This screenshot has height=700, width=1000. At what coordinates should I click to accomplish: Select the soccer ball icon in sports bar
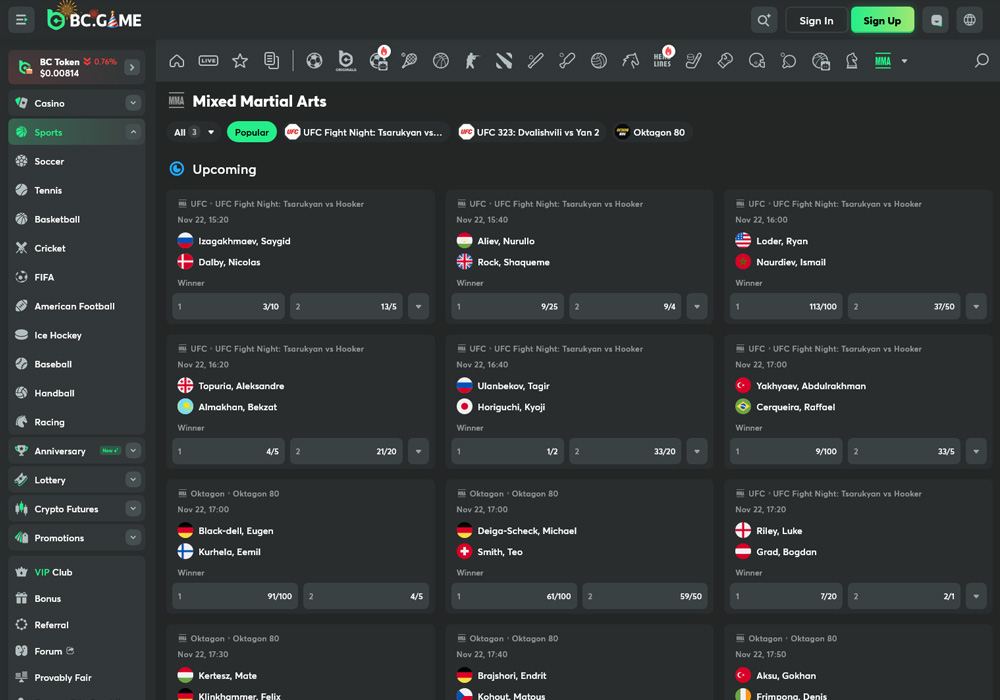point(314,61)
